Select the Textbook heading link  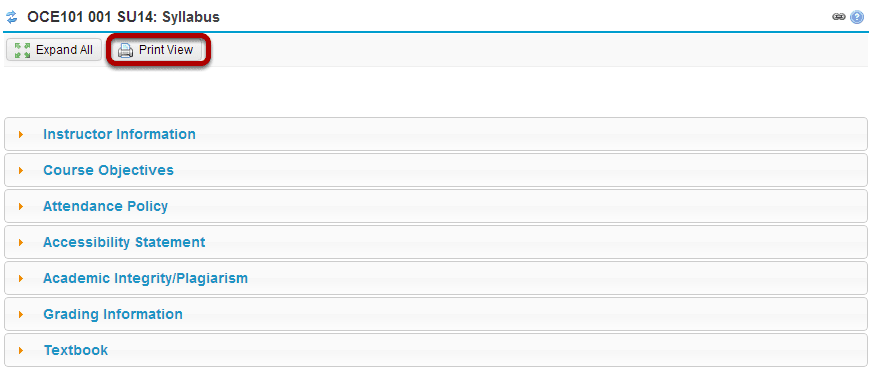(x=76, y=350)
